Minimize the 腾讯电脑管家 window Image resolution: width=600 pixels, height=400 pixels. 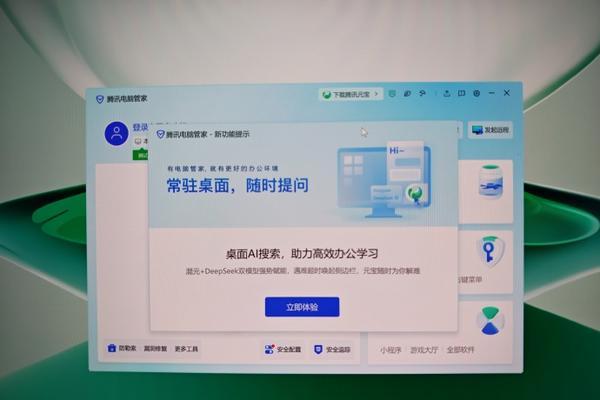[492, 93]
